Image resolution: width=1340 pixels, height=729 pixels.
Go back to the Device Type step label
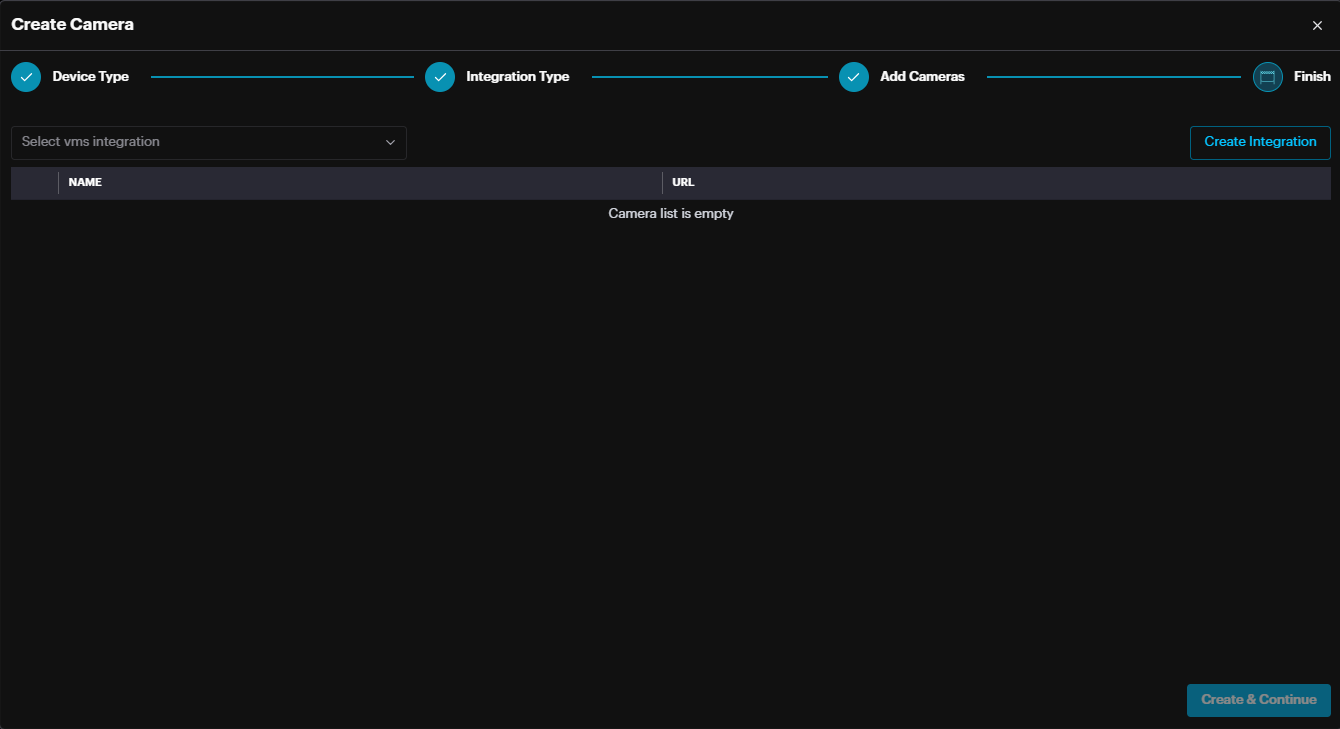tap(90, 77)
